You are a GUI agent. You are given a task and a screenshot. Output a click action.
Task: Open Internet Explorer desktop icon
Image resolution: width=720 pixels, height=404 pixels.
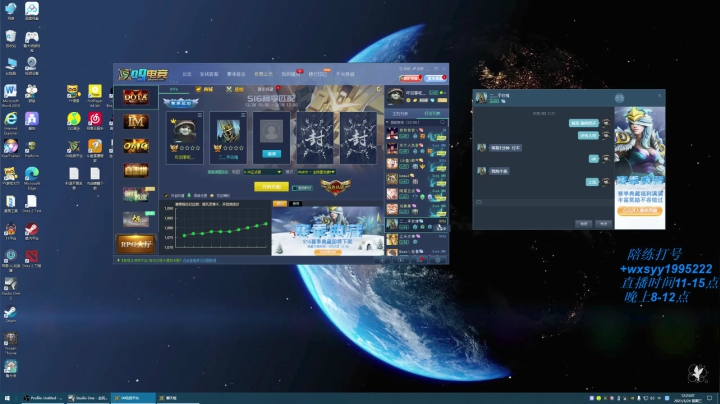click(x=11, y=122)
